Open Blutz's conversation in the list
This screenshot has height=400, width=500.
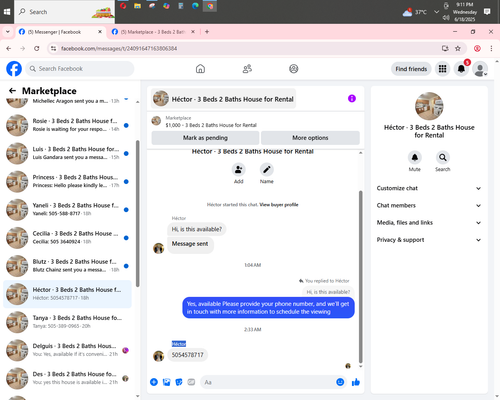point(67,266)
